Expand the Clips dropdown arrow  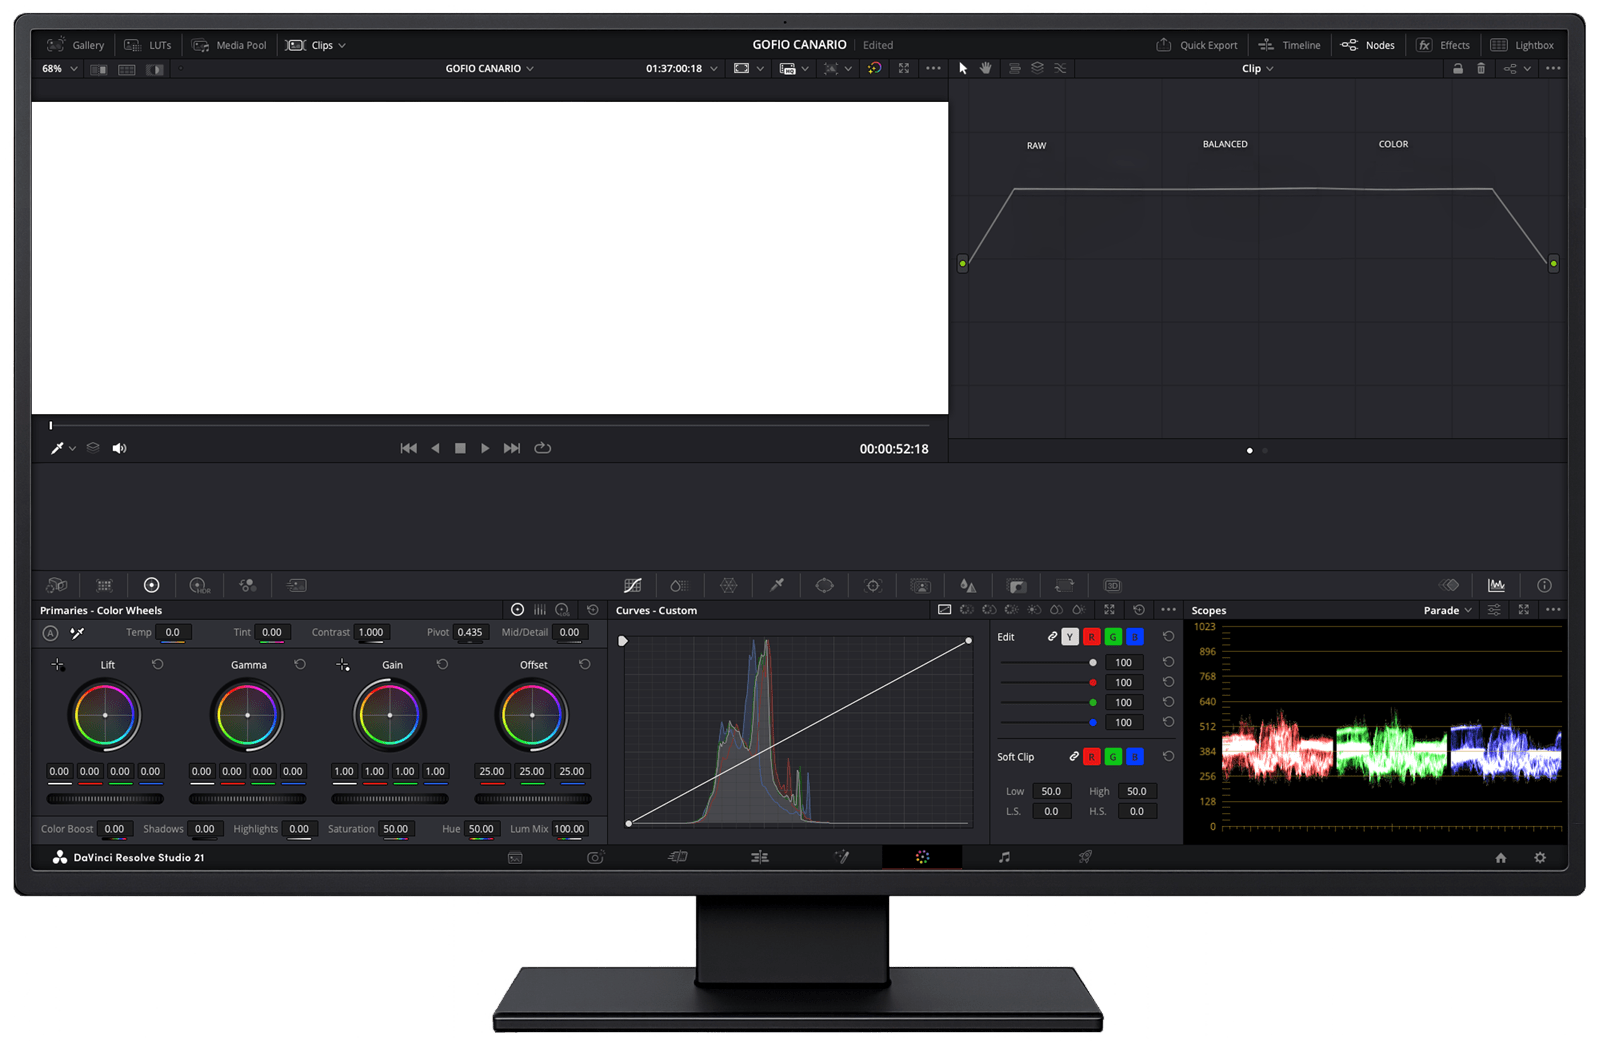tap(342, 45)
